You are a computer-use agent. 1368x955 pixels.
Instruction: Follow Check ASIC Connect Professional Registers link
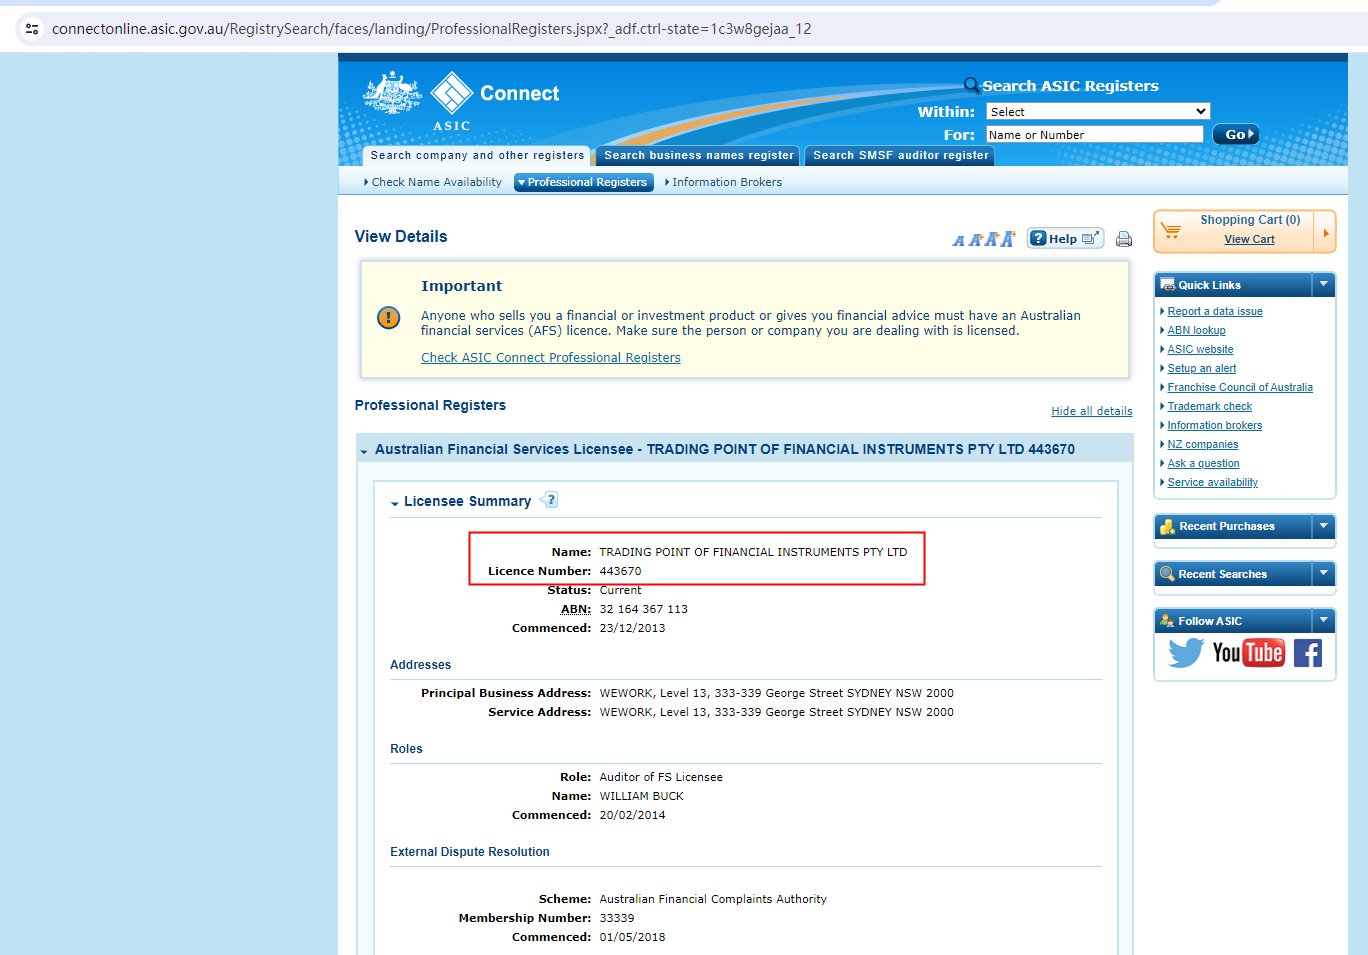tap(551, 358)
